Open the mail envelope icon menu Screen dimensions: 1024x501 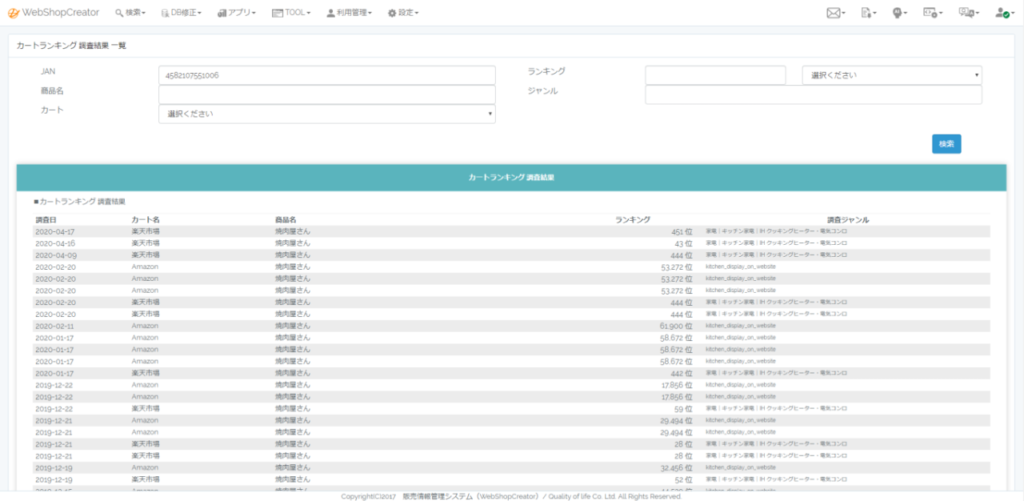click(836, 12)
